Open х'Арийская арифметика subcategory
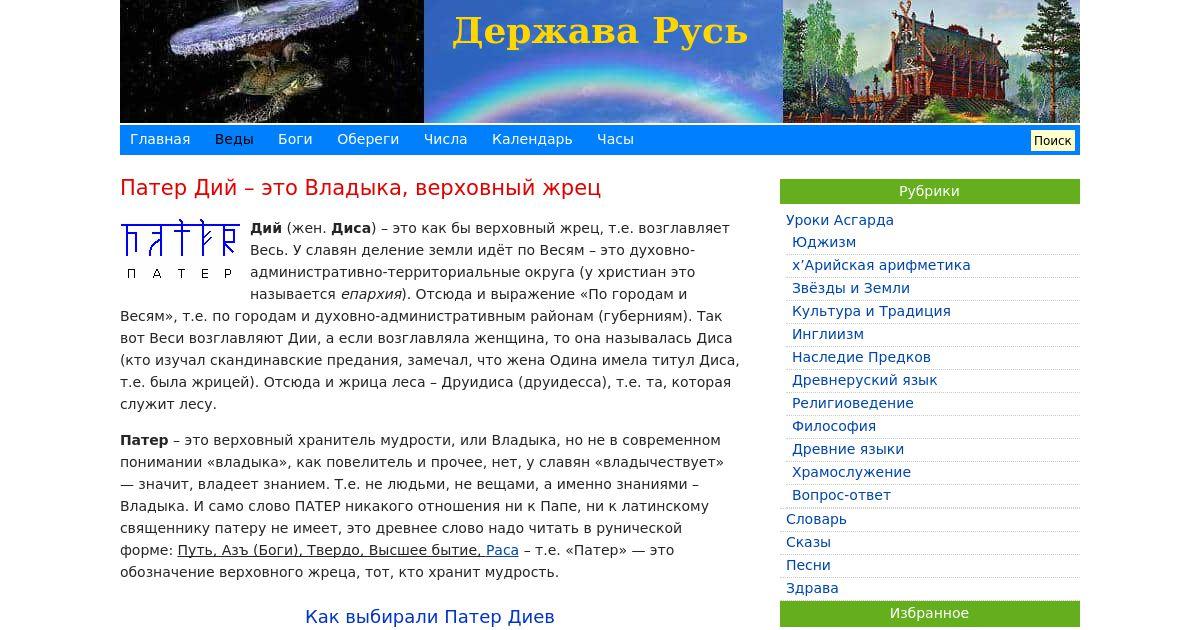1200x630 pixels. tap(881, 265)
